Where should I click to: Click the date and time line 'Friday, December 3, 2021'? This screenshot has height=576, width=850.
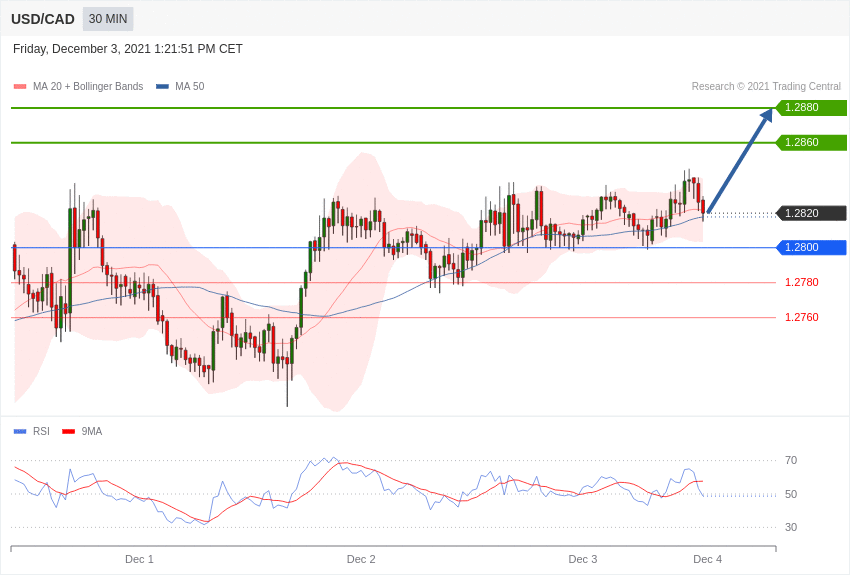(x=127, y=49)
